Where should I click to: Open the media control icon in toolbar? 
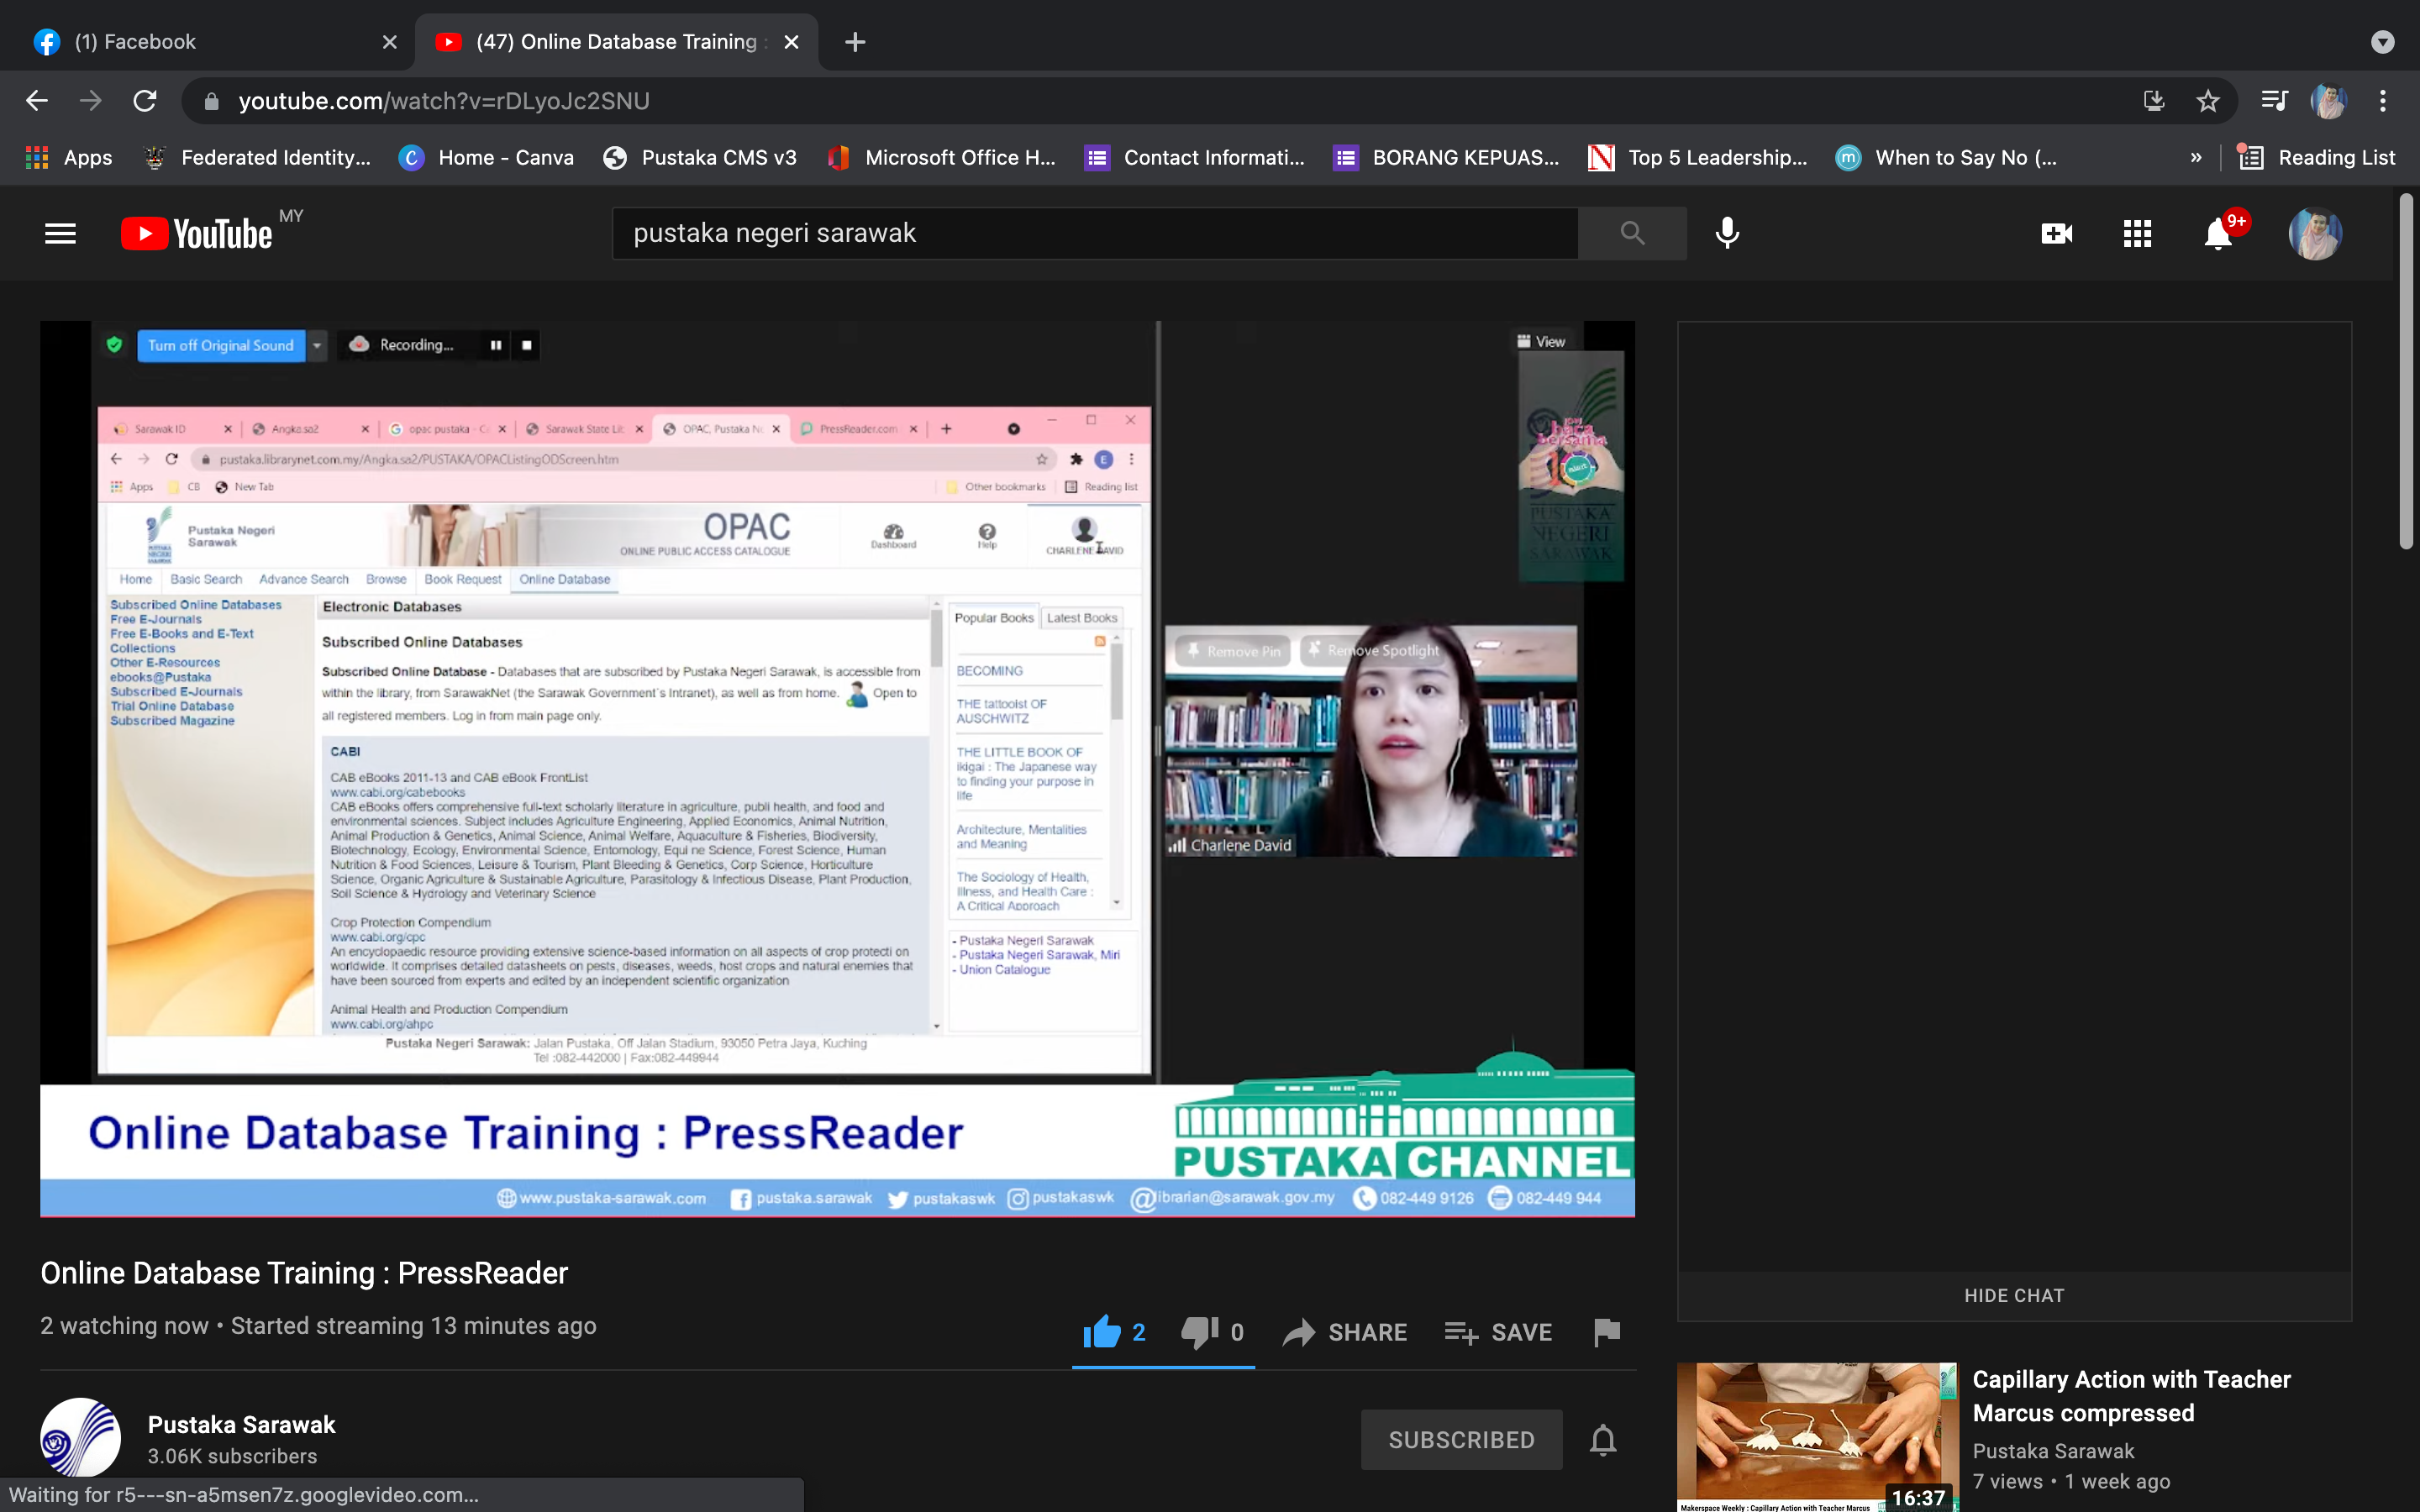pos(2274,101)
